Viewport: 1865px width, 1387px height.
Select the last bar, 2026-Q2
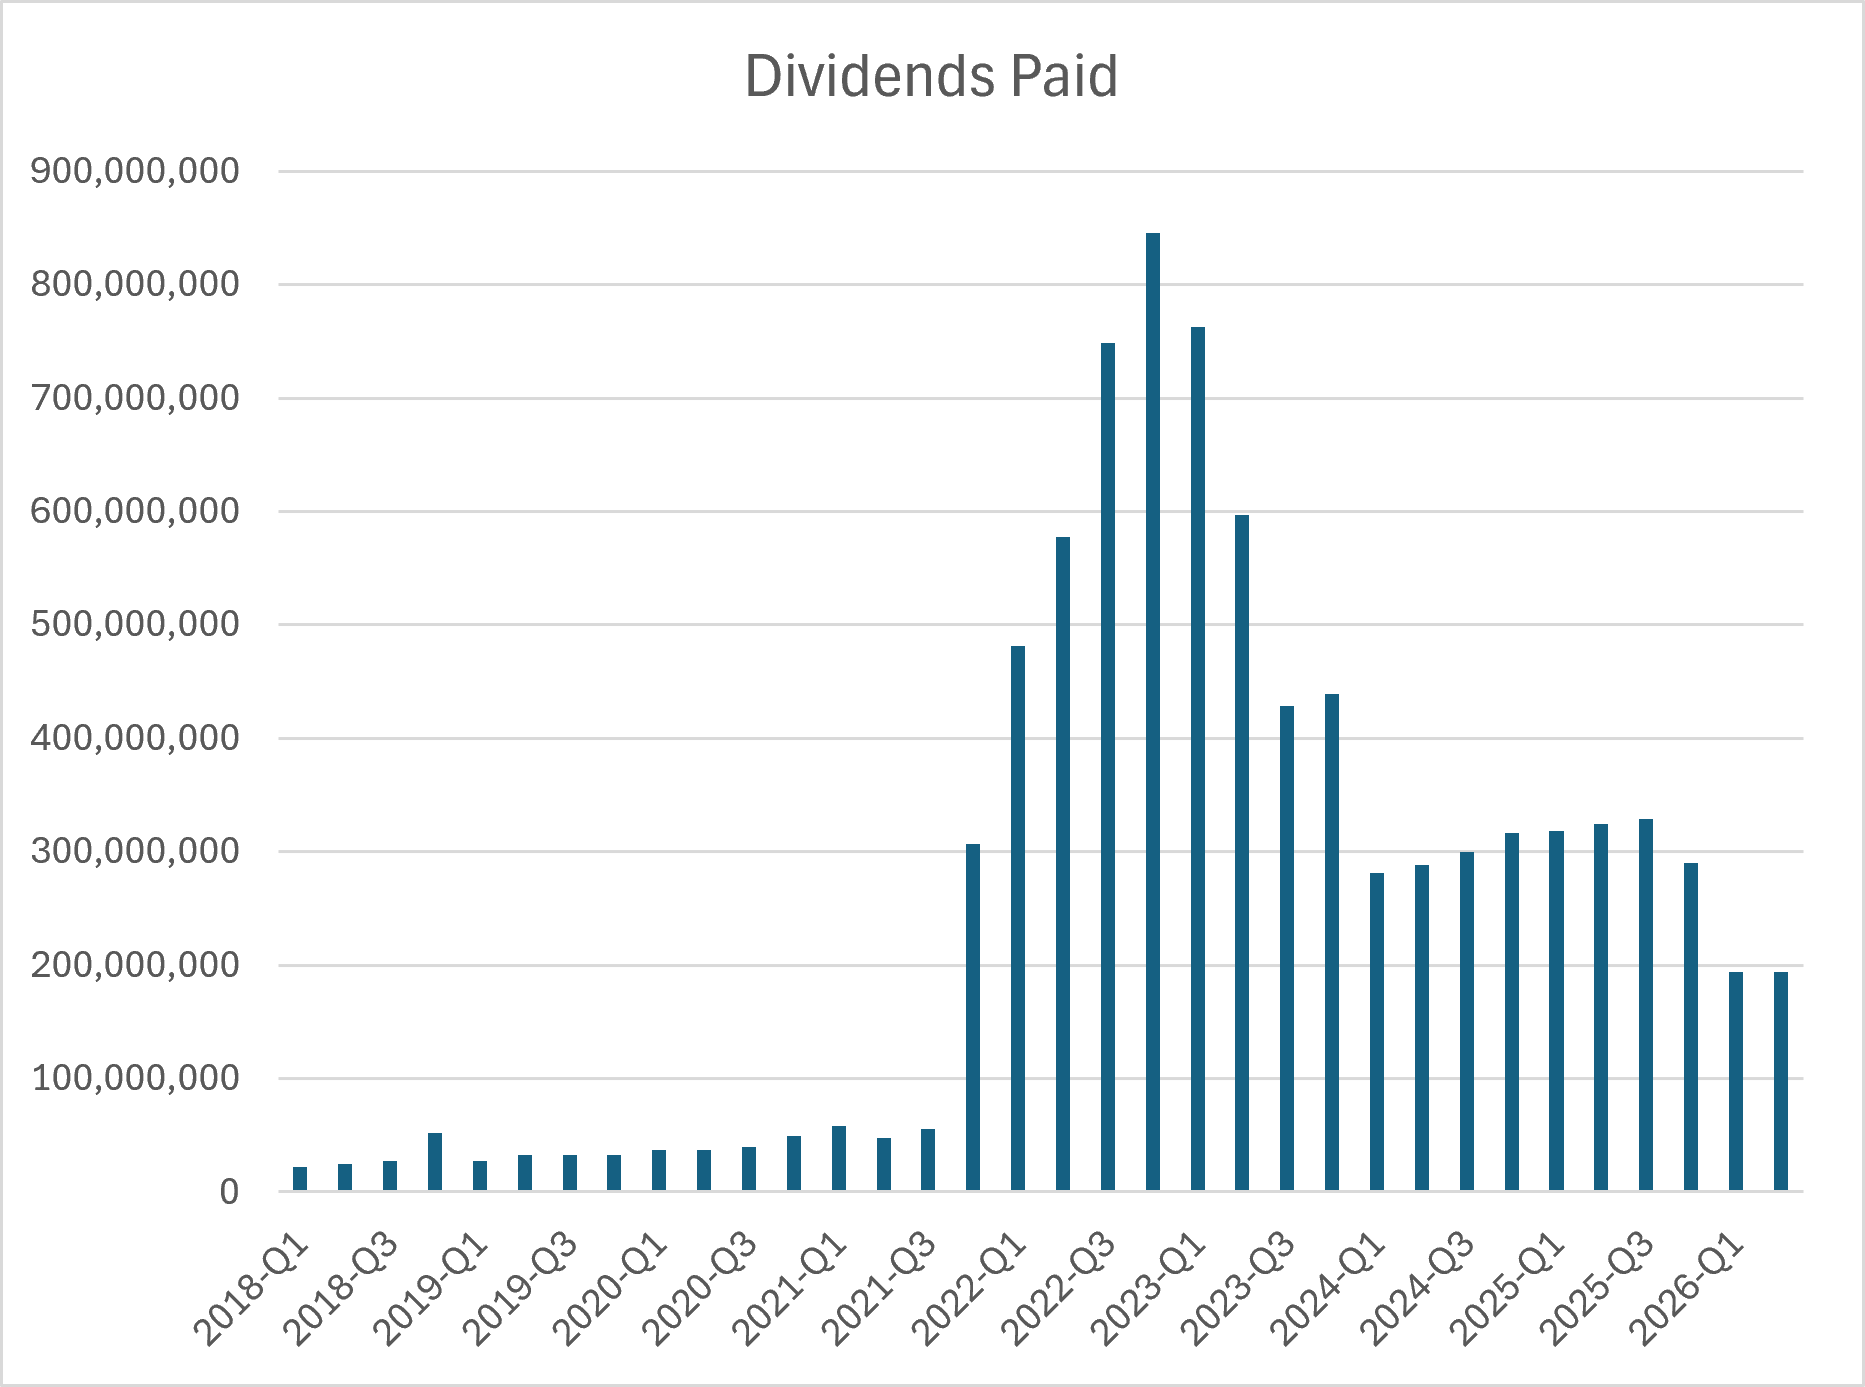pos(1781,1082)
